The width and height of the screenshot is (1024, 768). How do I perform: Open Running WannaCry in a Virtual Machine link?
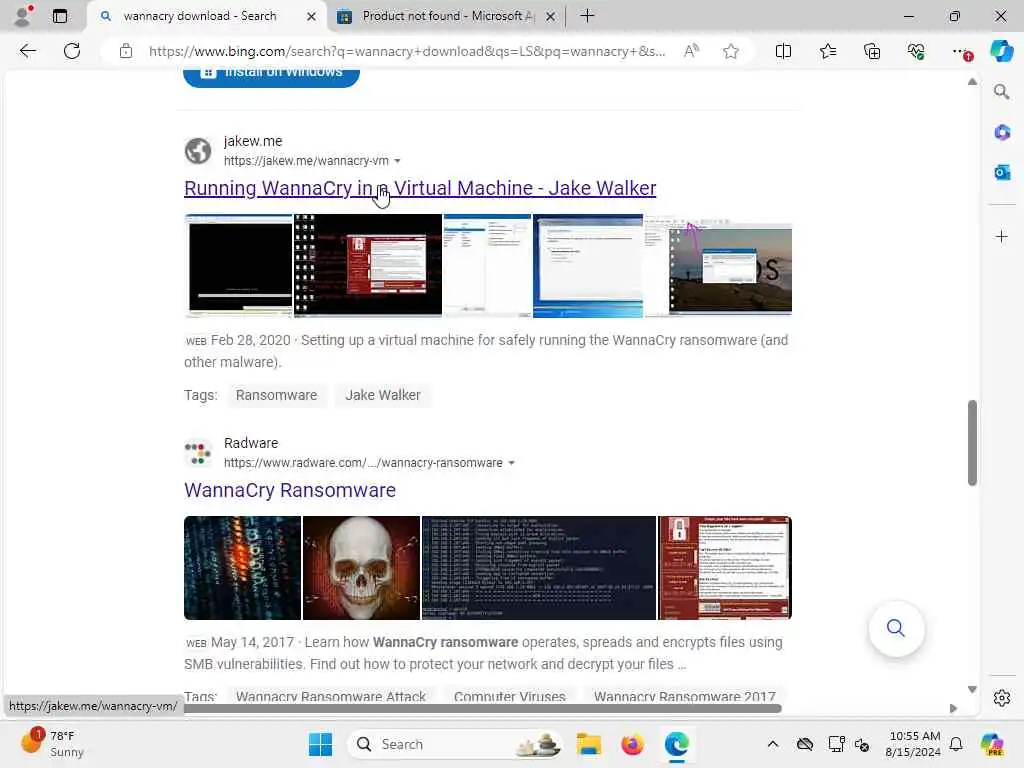(420, 188)
